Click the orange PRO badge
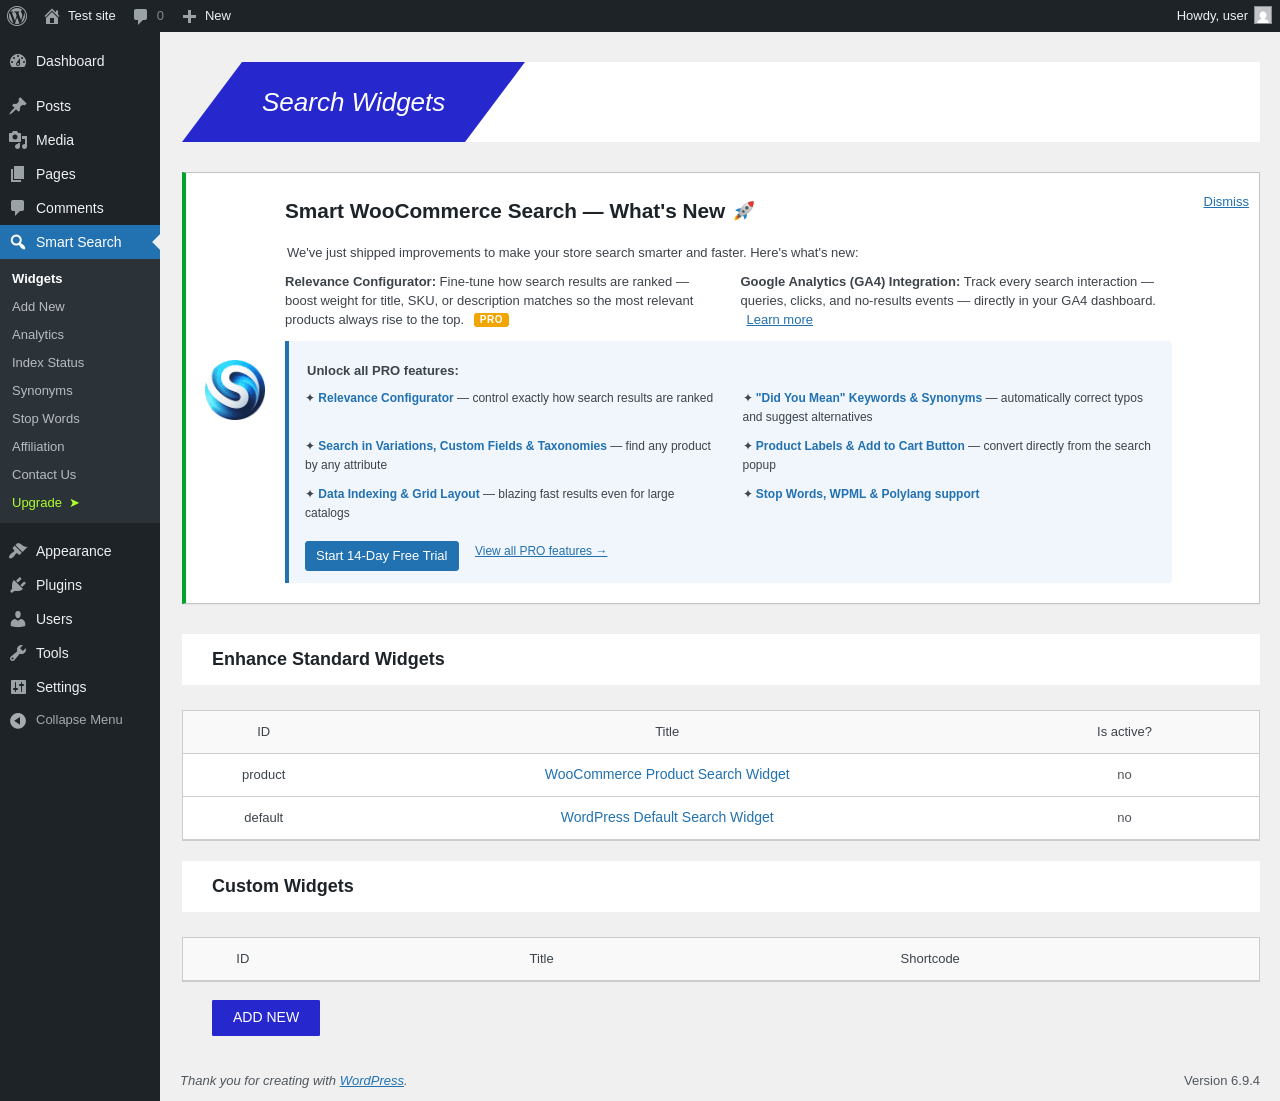Screen dimensions: 1280x1101 point(491,320)
